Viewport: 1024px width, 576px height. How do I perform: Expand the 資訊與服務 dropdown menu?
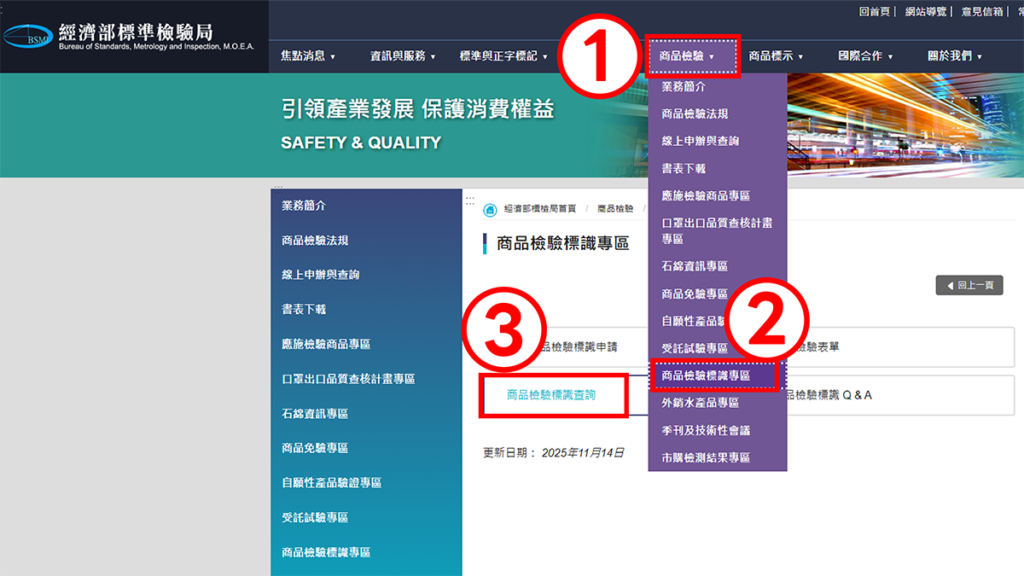point(402,56)
